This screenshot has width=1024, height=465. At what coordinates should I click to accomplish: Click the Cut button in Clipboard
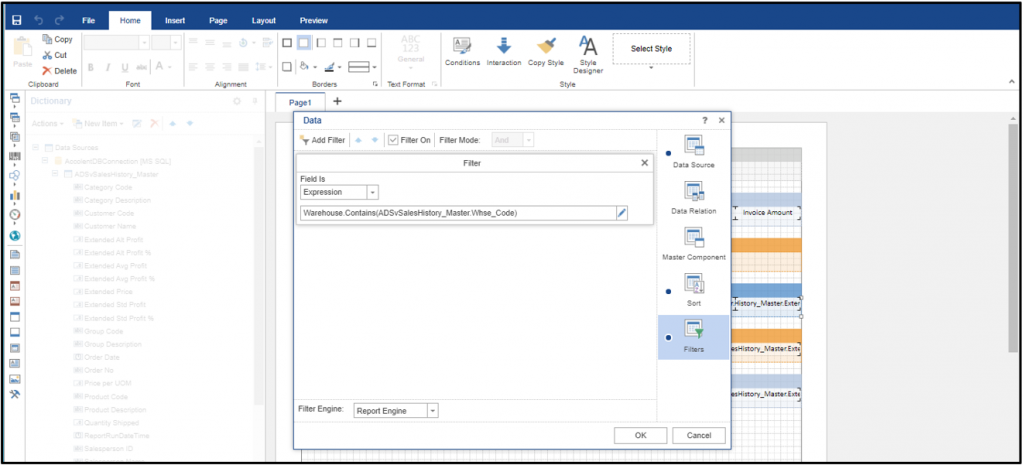point(55,55)
